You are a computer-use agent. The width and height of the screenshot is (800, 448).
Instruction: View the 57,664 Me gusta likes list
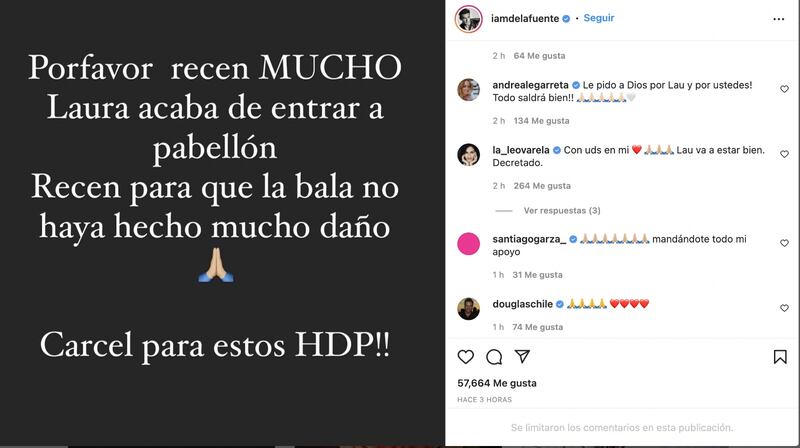tap(496, 383)
